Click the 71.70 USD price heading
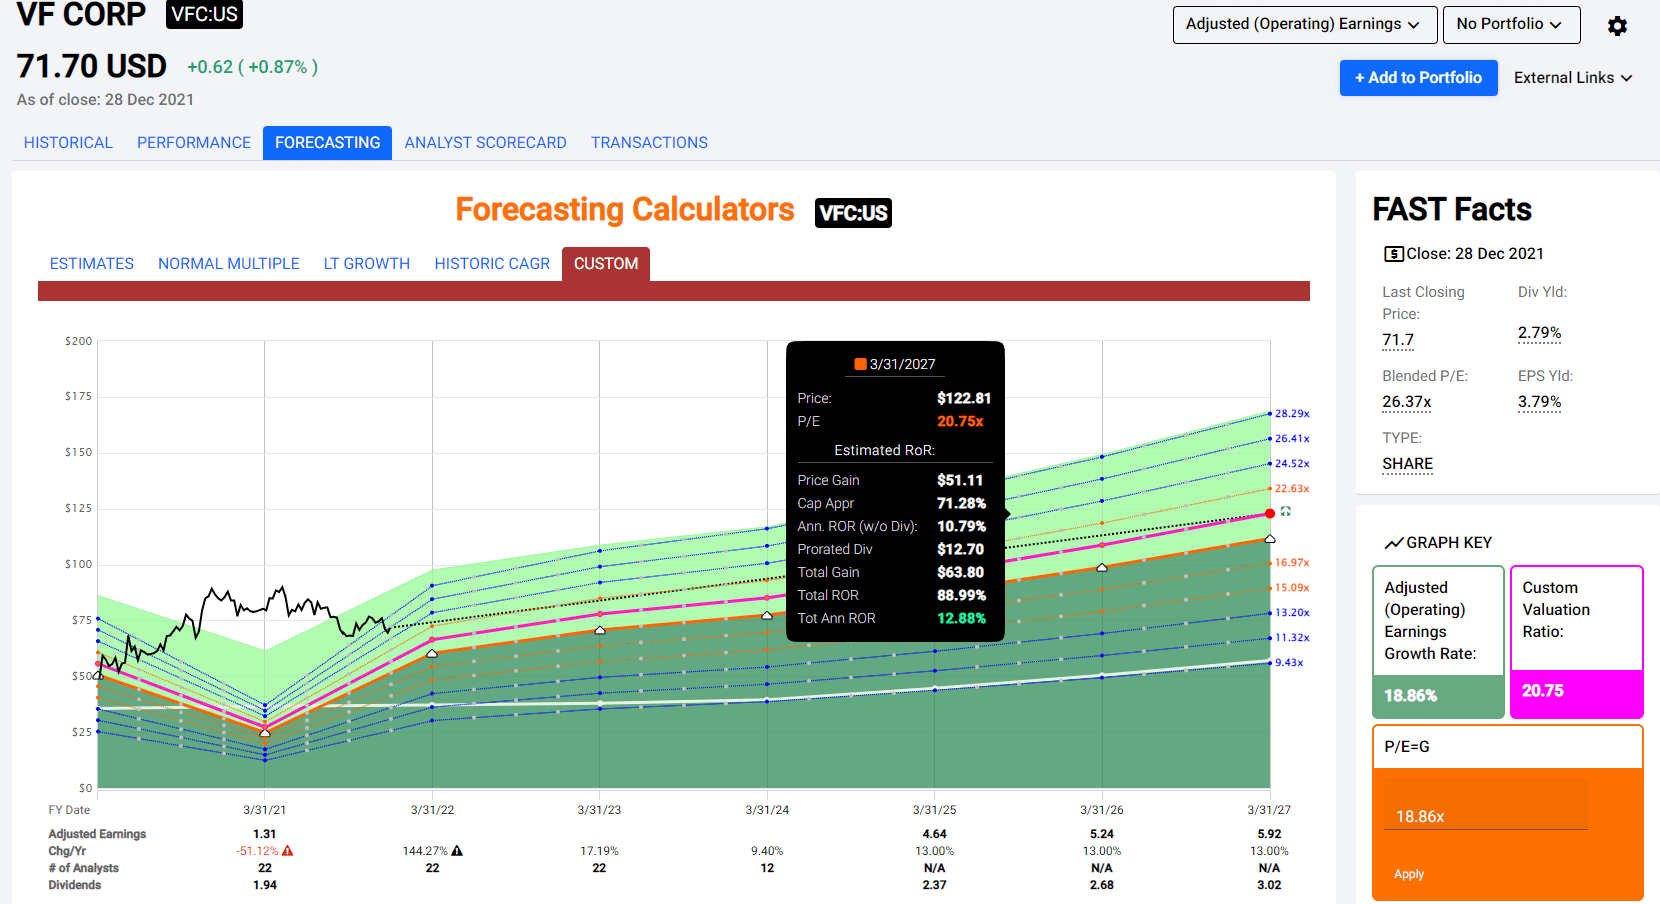1660x904 pixels. 92,66
